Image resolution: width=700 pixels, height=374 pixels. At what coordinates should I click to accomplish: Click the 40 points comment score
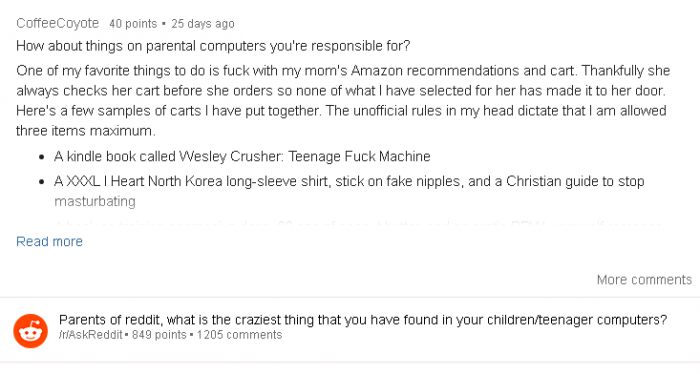[133, 24]
